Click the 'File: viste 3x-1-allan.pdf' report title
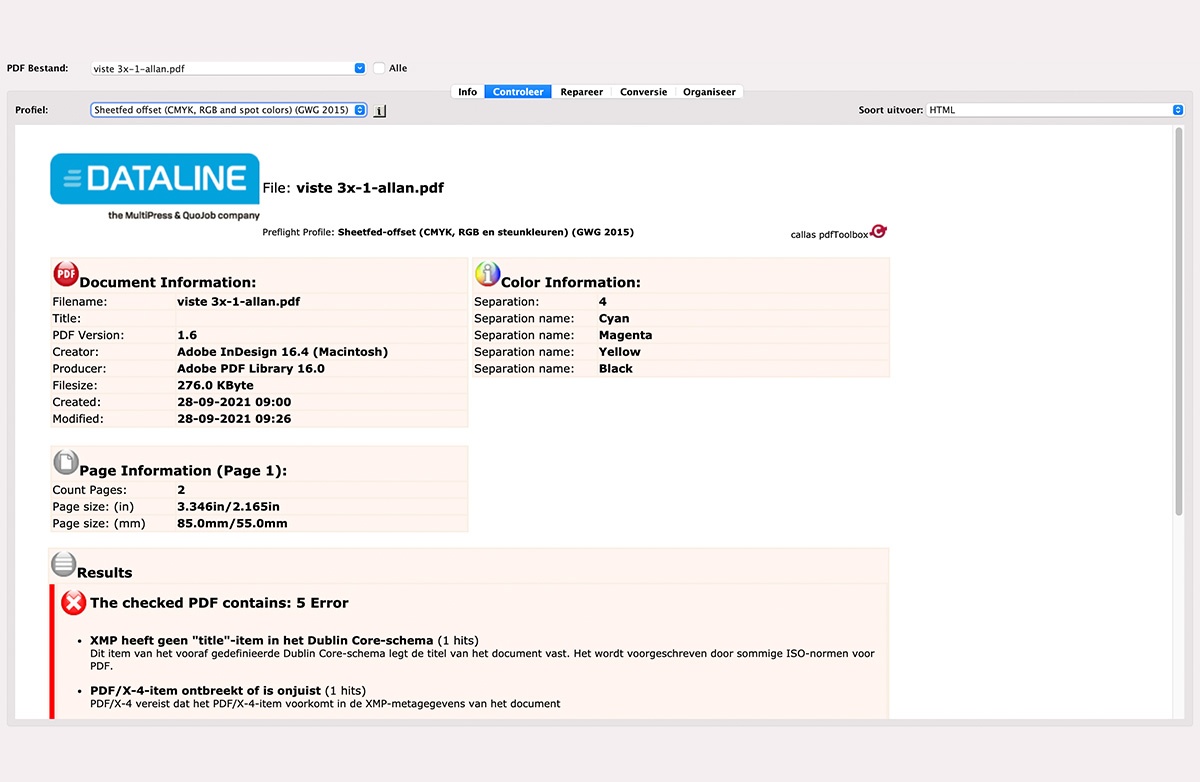Screen dimensions: 1200x782 tap(353, 188)
